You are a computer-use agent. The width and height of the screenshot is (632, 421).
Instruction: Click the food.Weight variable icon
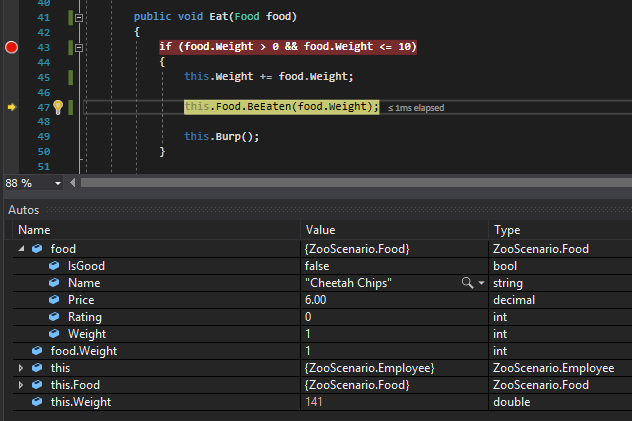[x=38, y=351]
